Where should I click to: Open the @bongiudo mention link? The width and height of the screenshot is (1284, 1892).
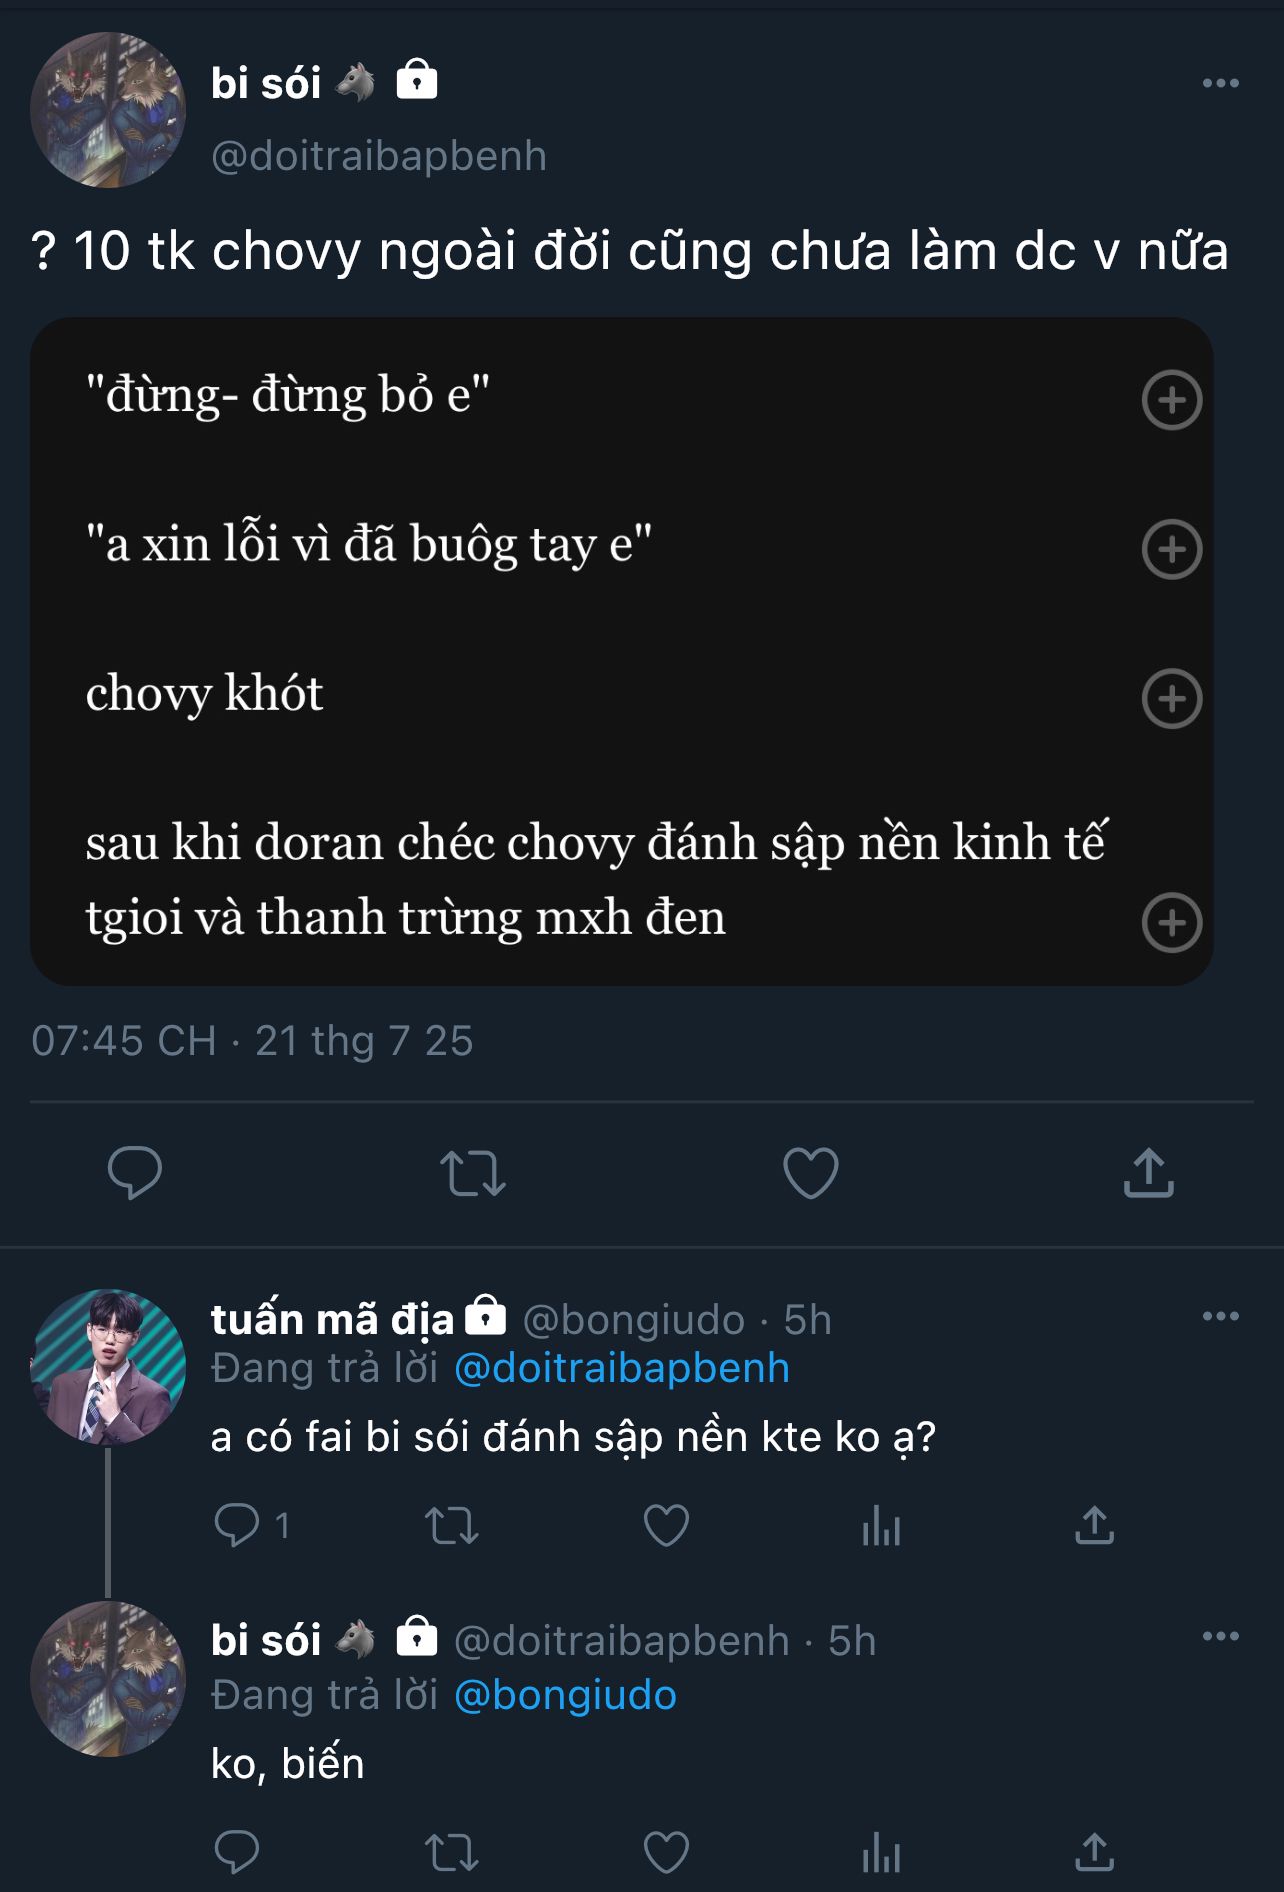[x=565, y=1695]
